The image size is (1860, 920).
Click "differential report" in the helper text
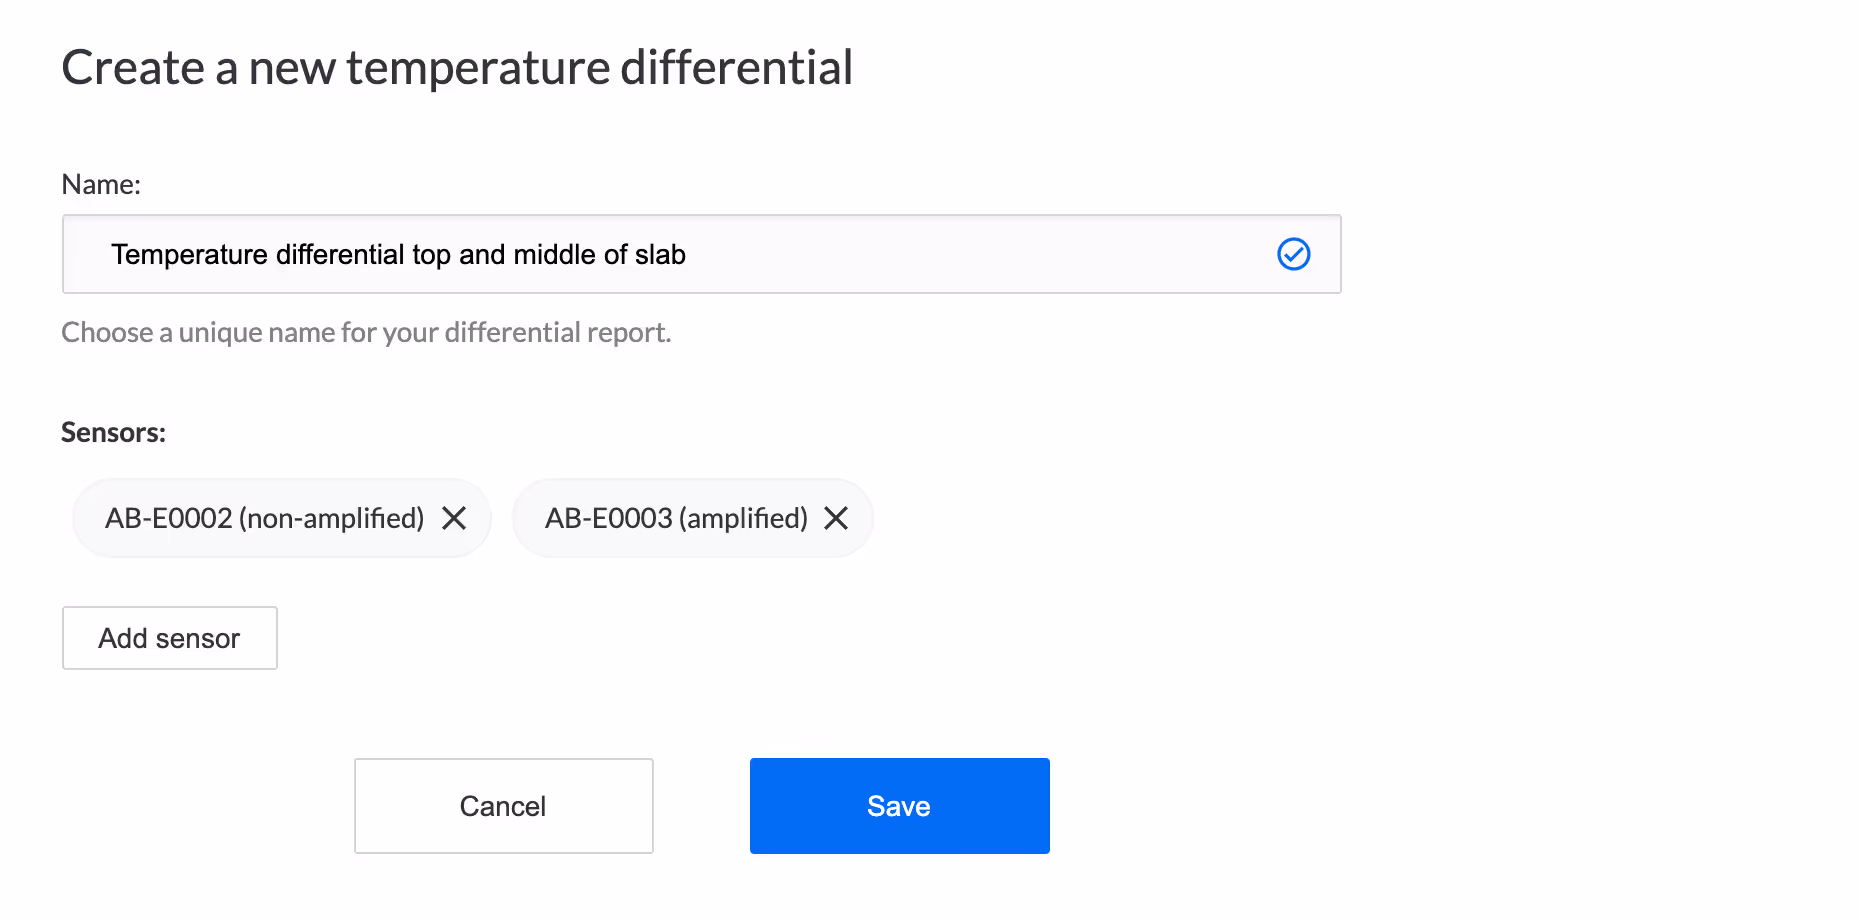pyautogui.click(x=557, y=332)
